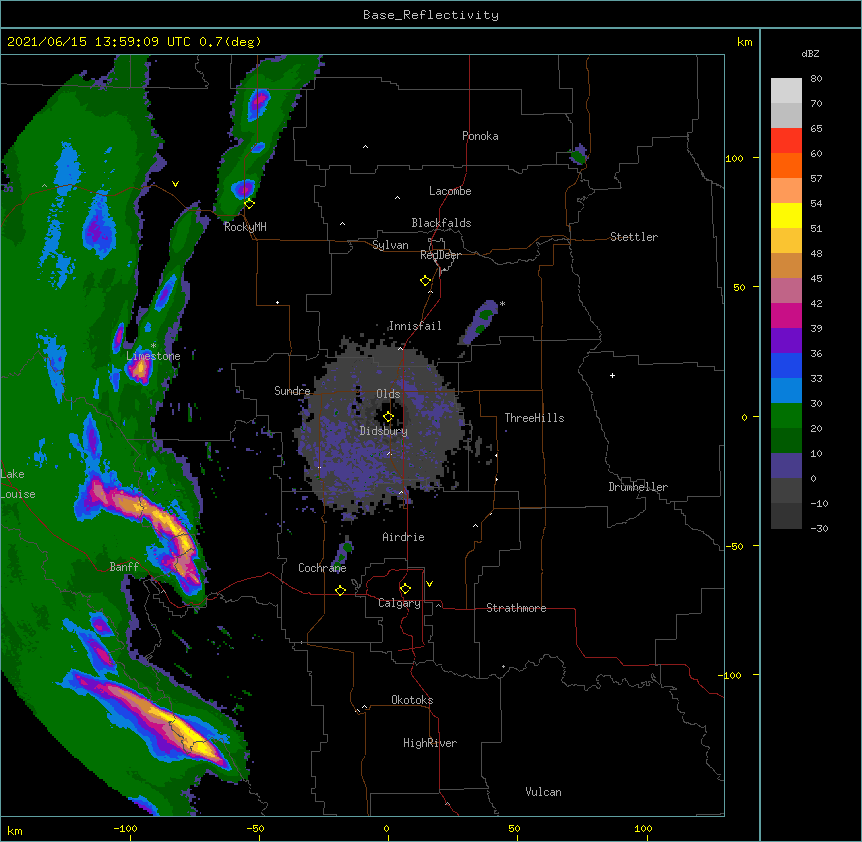The height and width of the screenshot is (842, 862).
Task: Click the RockyMH label
Action: tap(245, 227)
